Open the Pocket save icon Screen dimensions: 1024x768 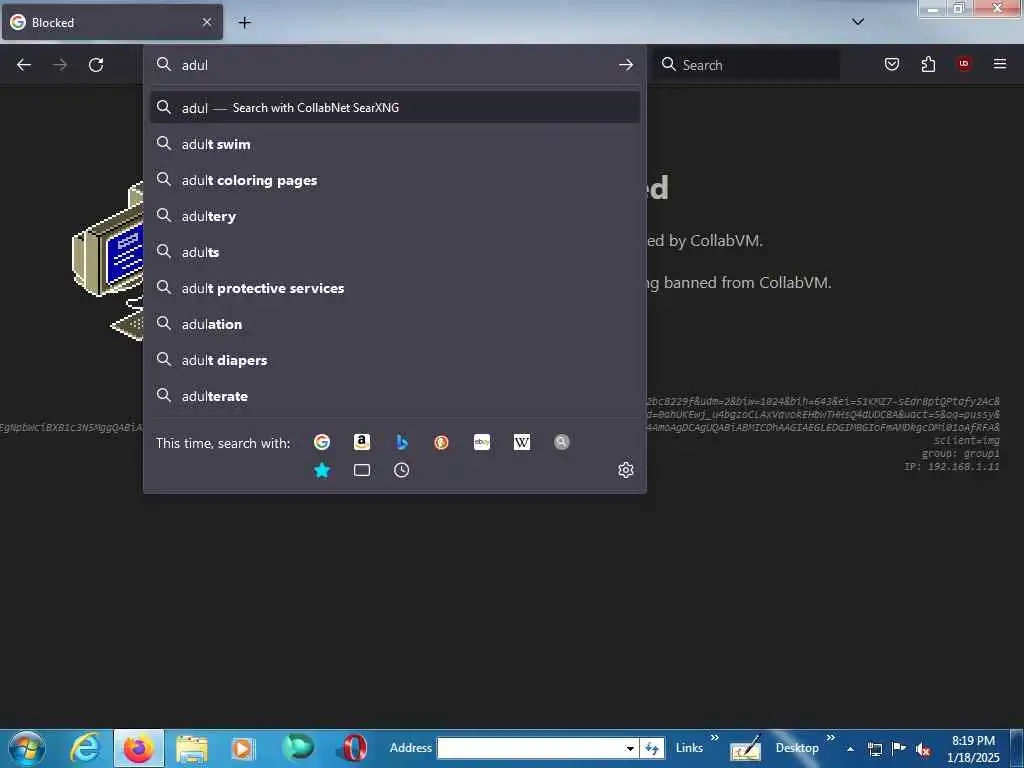[x=891, y=64]
